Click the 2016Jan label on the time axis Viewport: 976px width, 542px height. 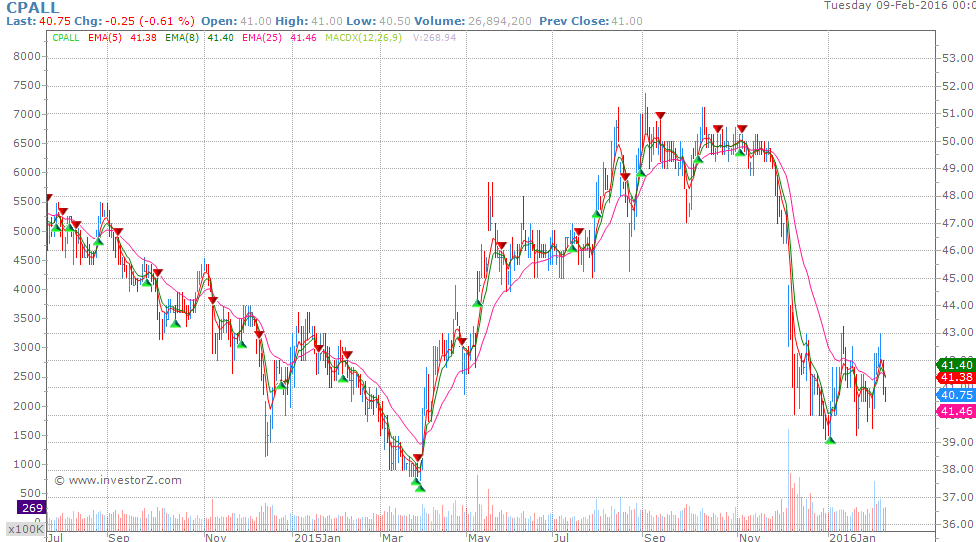[852, 537]
